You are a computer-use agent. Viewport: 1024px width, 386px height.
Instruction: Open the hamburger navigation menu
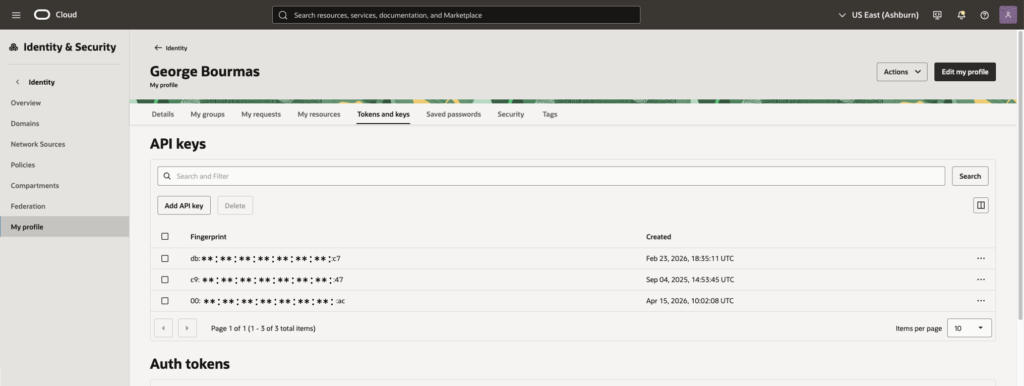pyautogui.click(x=16, y=15)
